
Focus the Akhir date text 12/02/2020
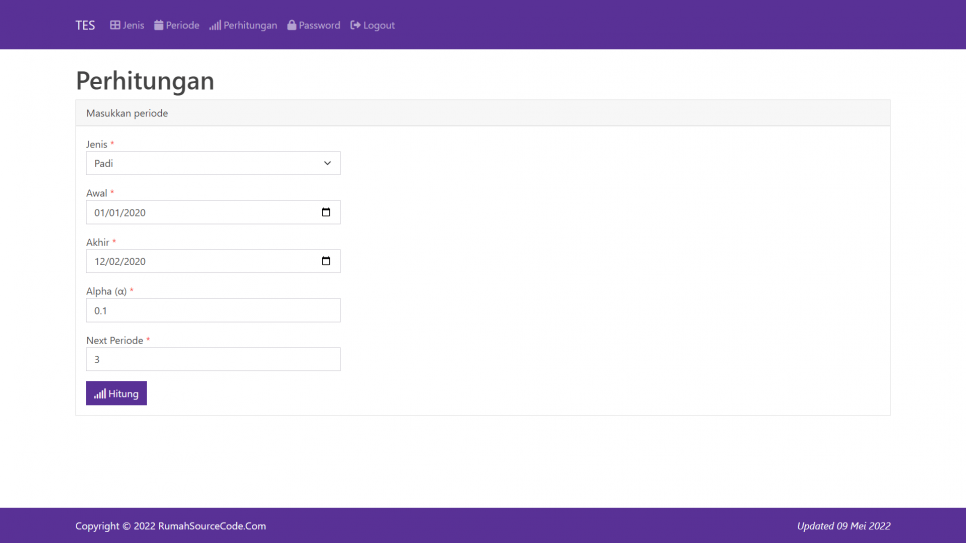pyautogui.click(x=120, y=262)
